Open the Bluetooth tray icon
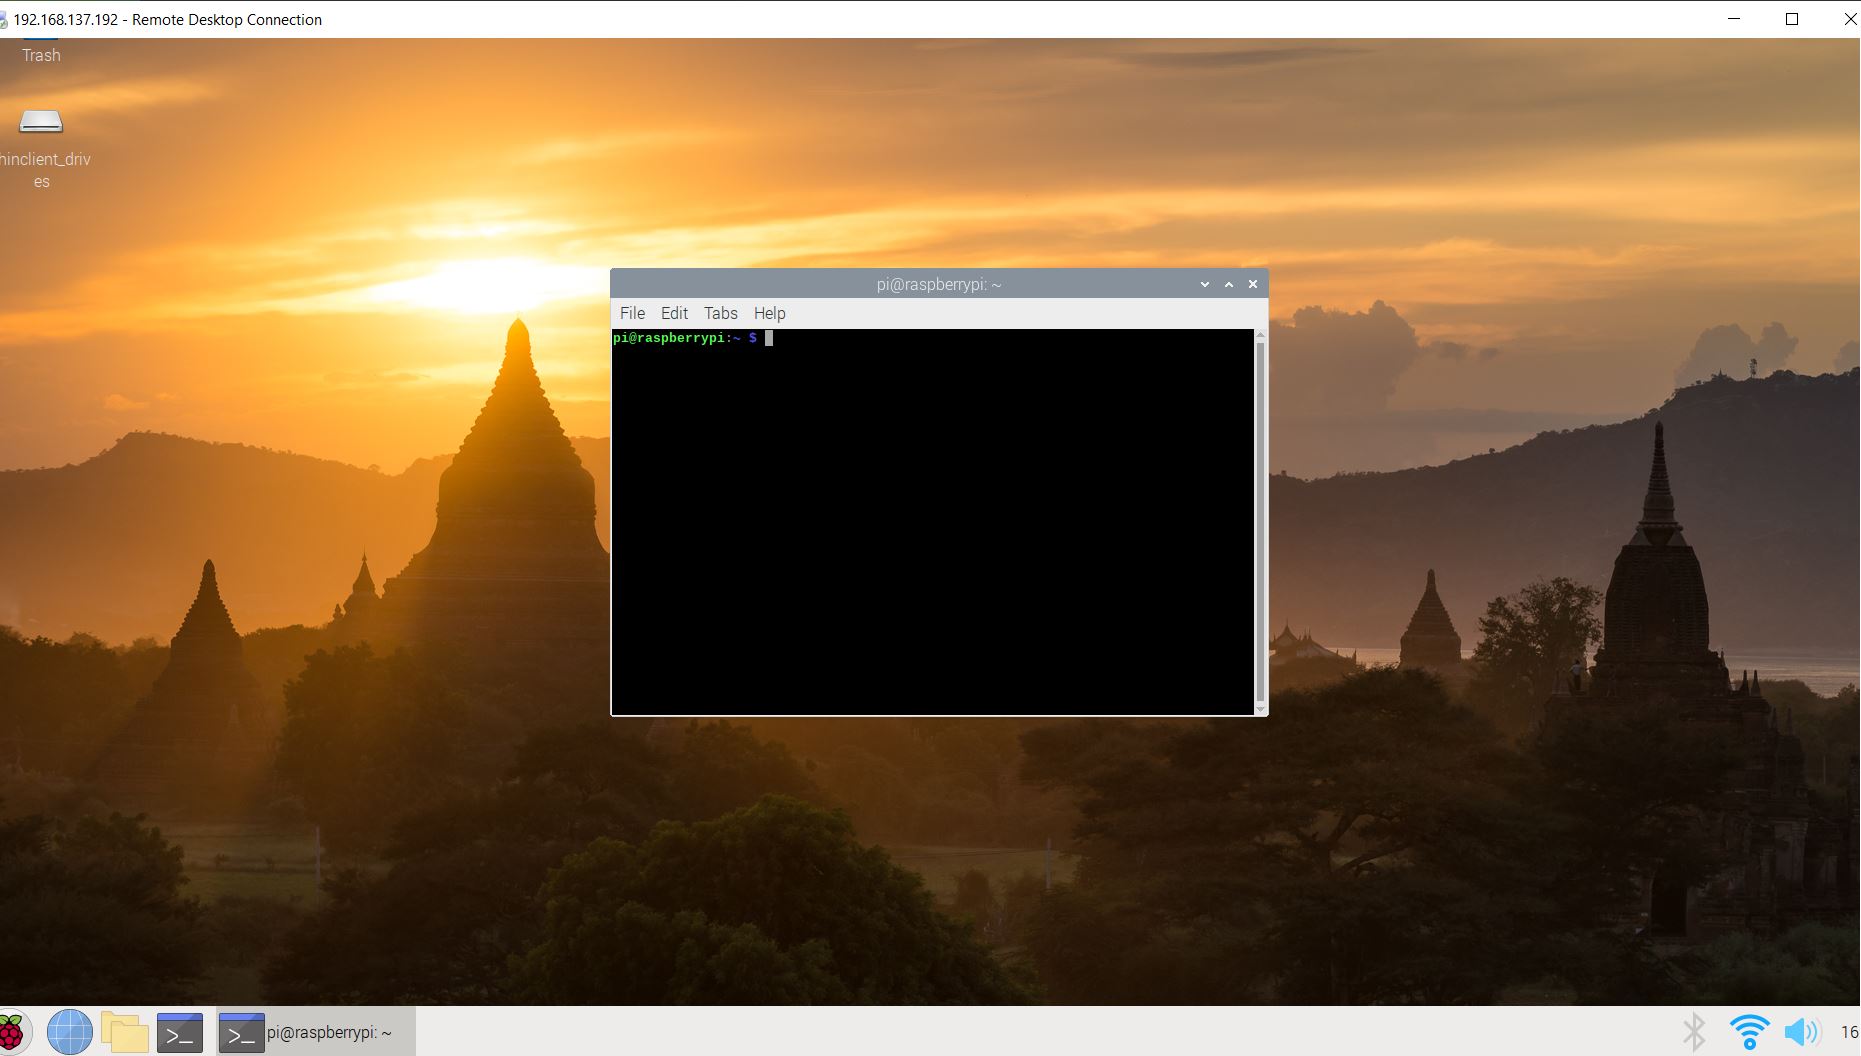This screenshot has height=1056, width=1861. tap(1694, 1032)
